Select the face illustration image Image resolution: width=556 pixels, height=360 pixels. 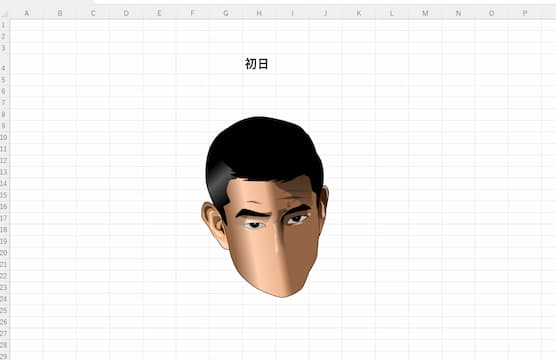pos(265,207)
